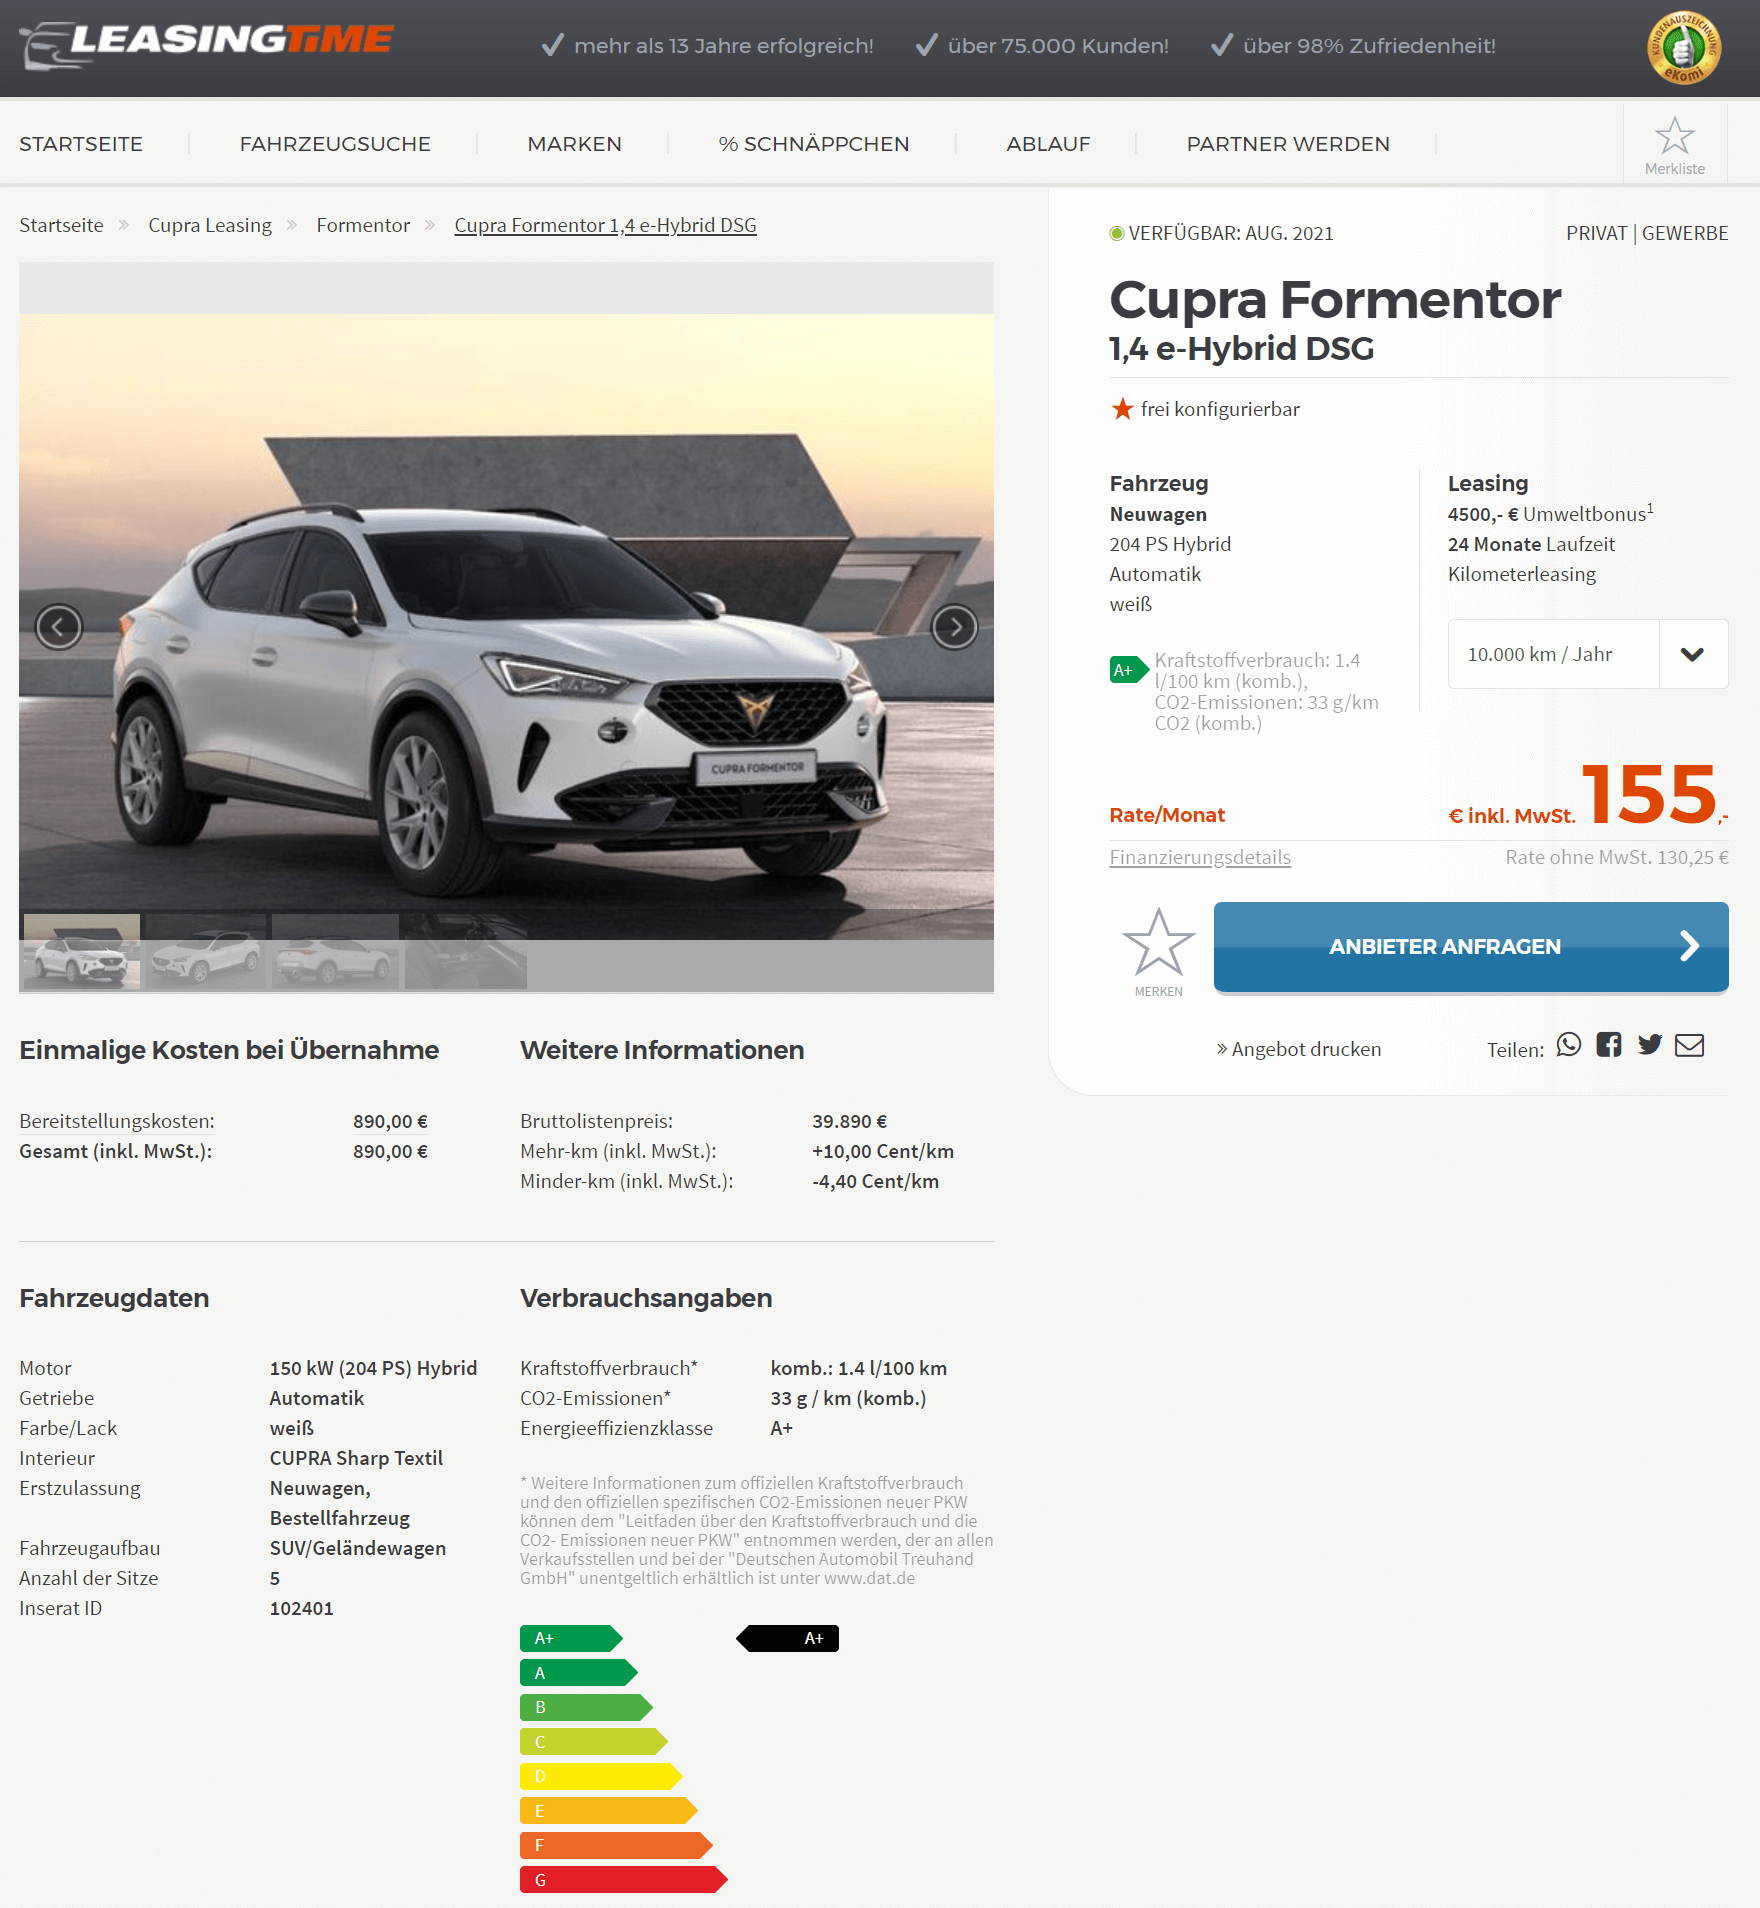Click Bruttolistenpreis value 39.890 €

coord(850,1121)
